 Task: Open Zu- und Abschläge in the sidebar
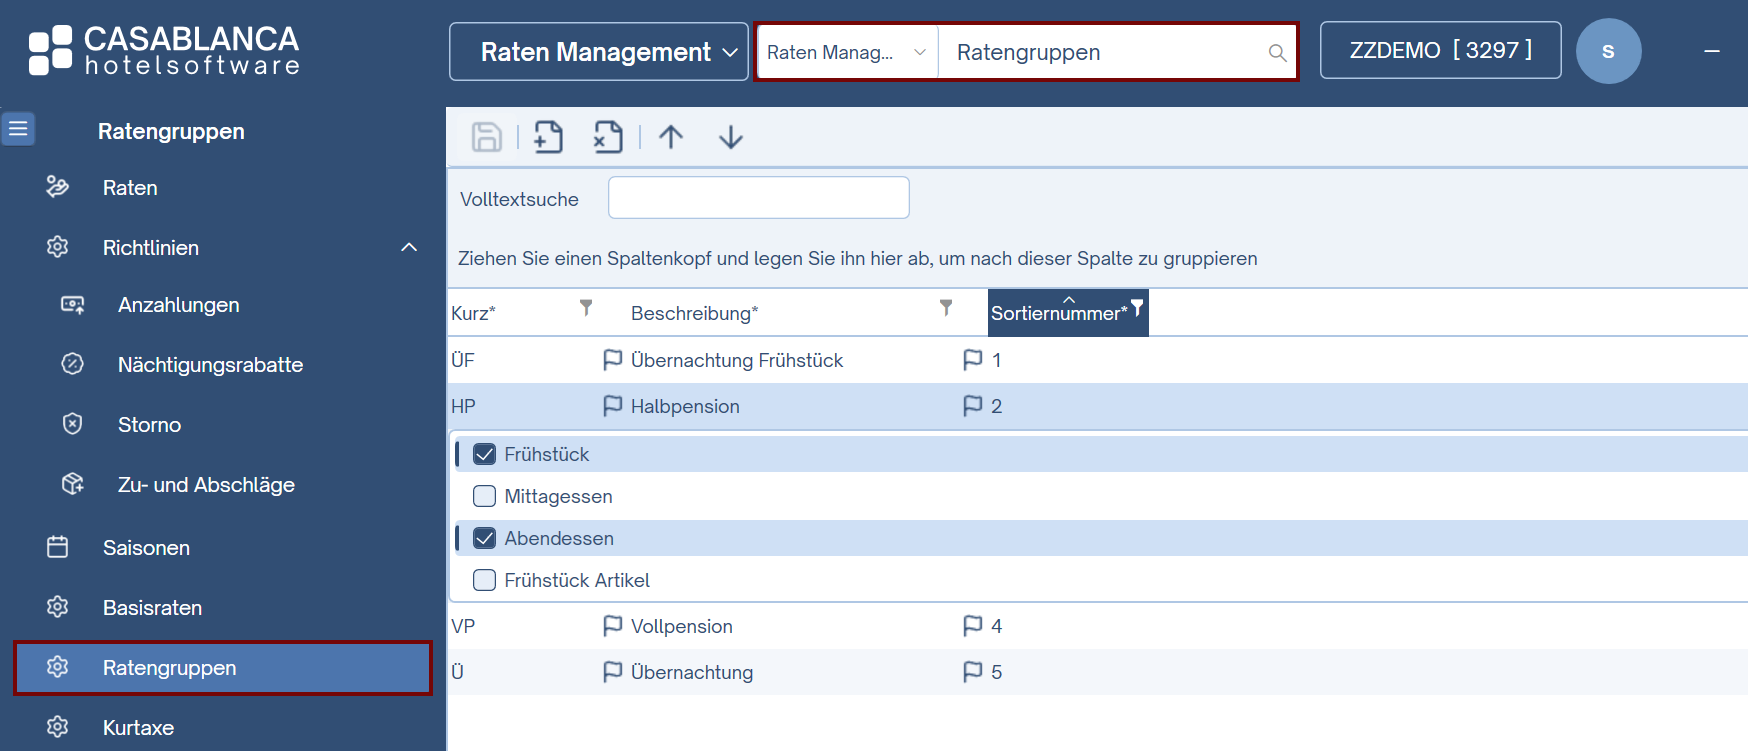click(206, 485)
